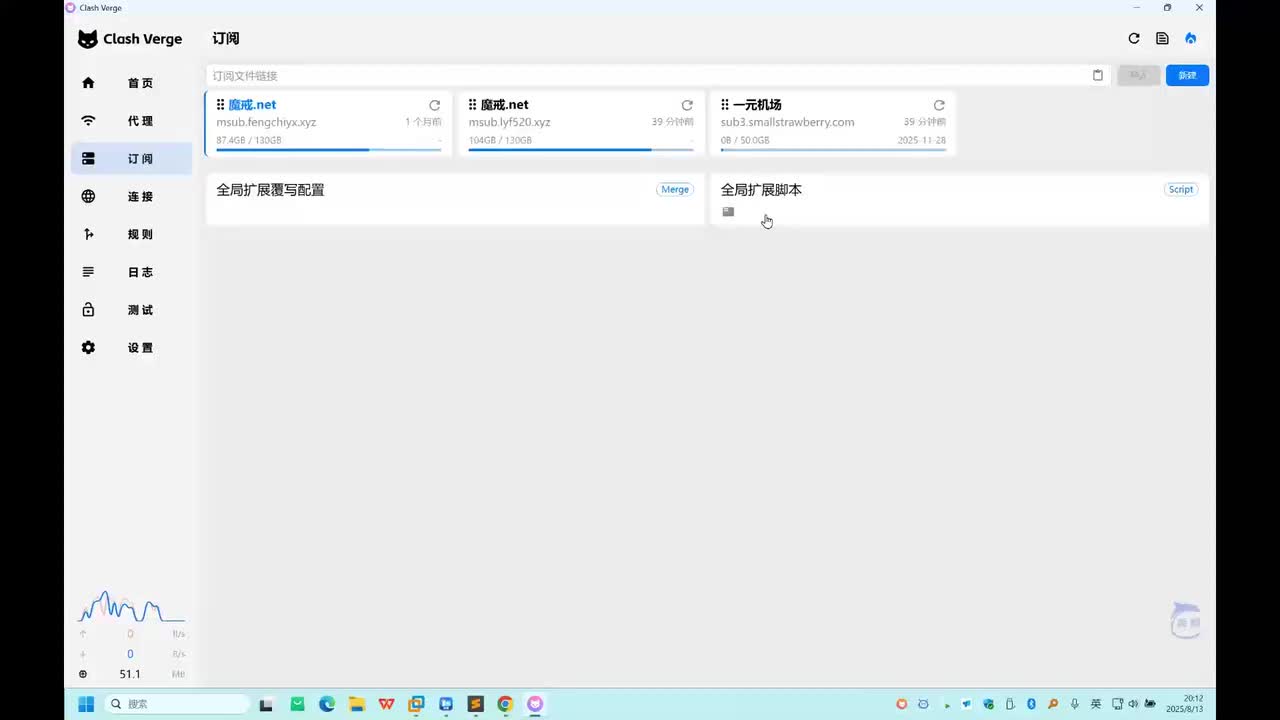Go to the 代理 proxies page

tap(131, 121)
